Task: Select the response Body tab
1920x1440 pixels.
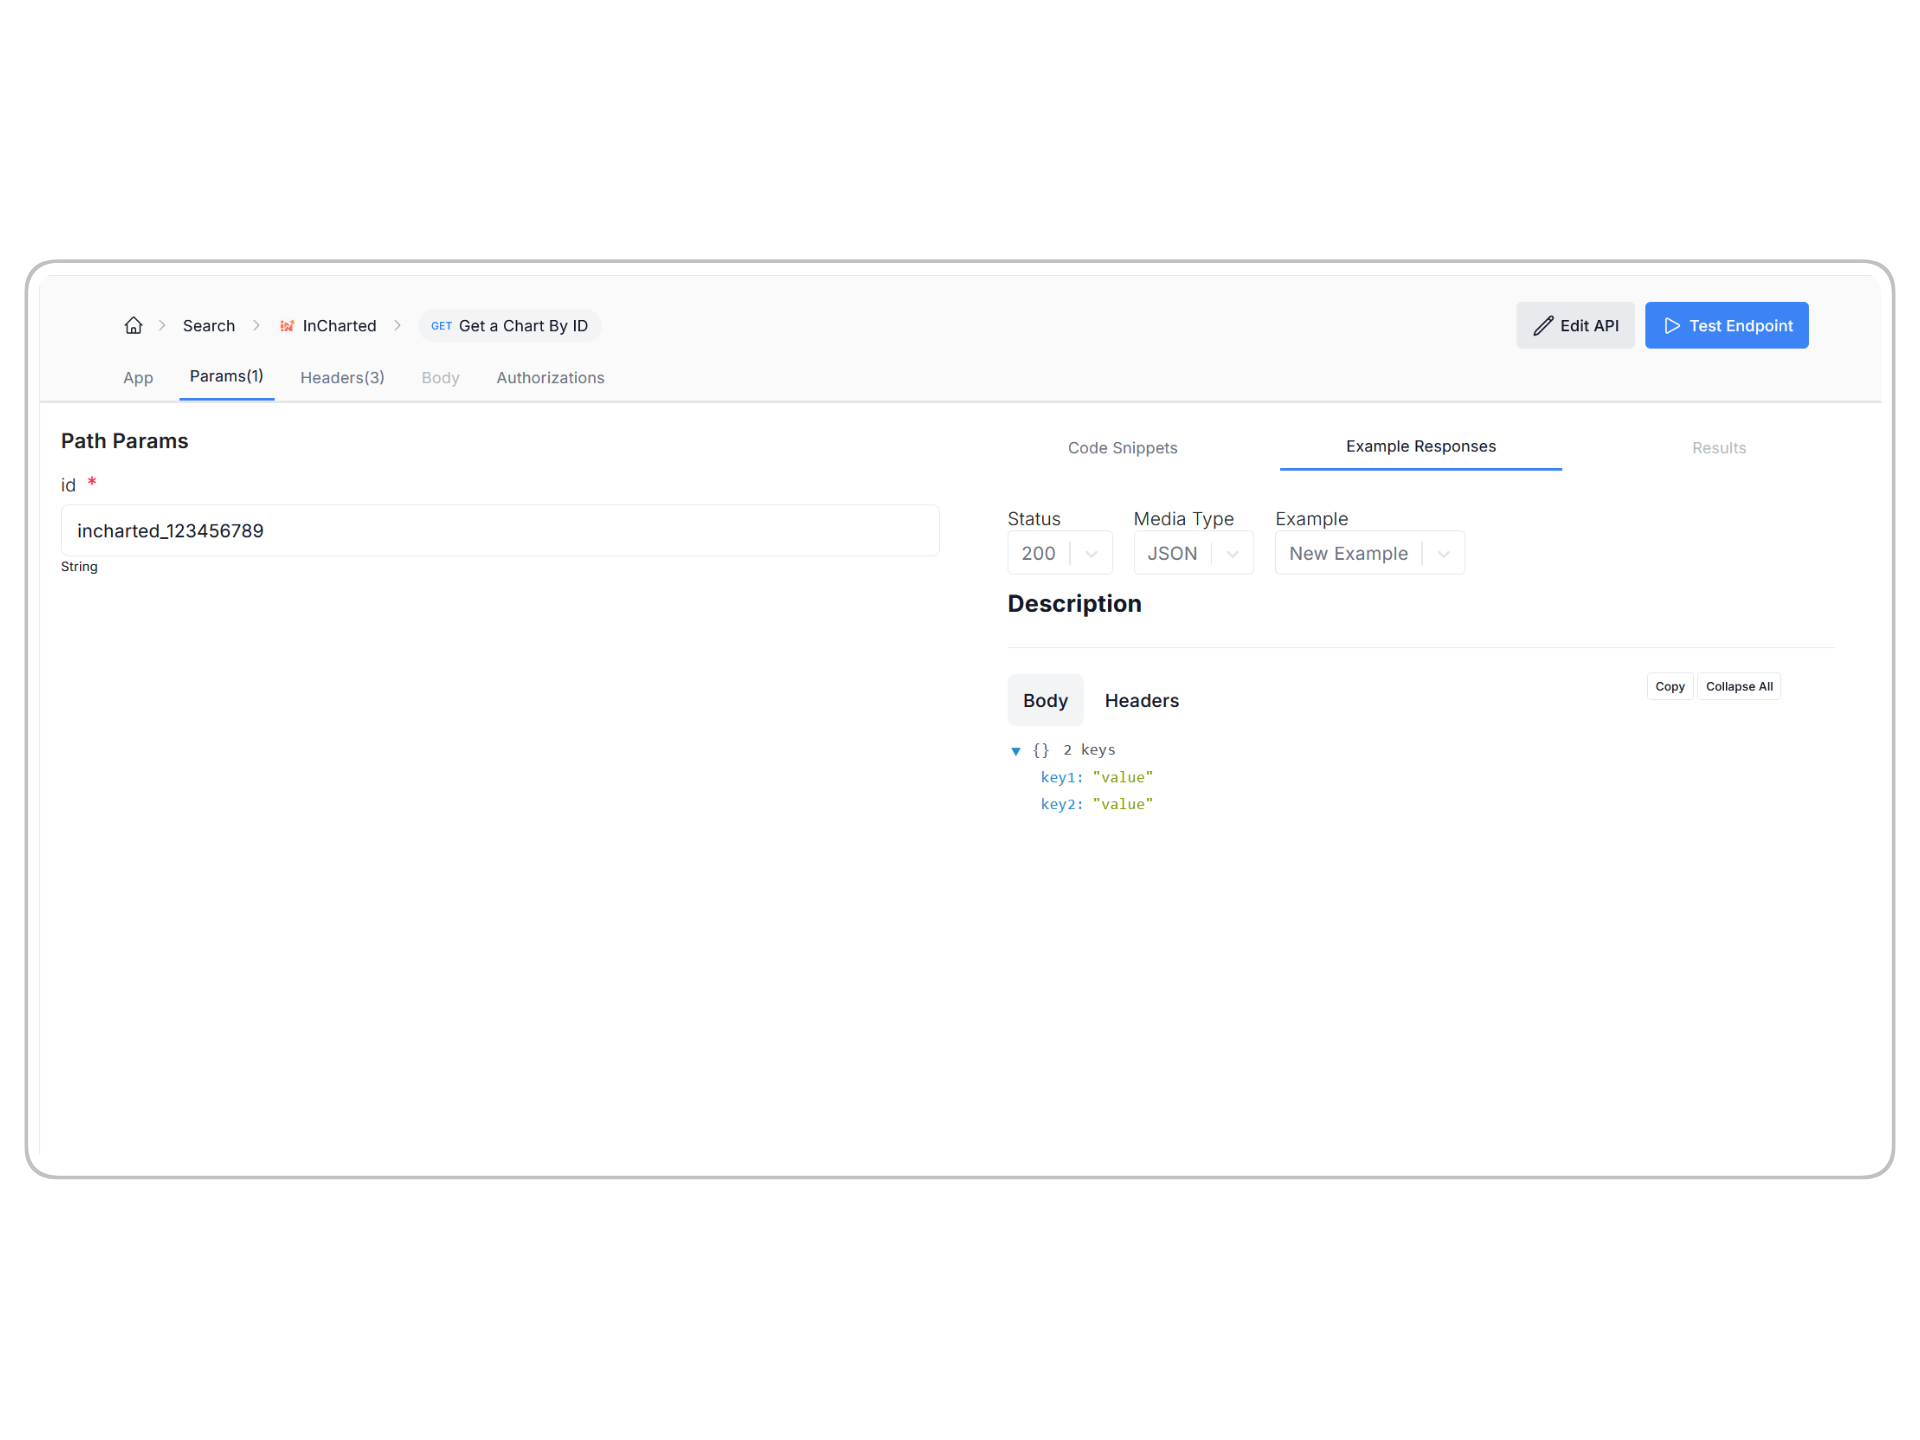Action: point(1045,701)
